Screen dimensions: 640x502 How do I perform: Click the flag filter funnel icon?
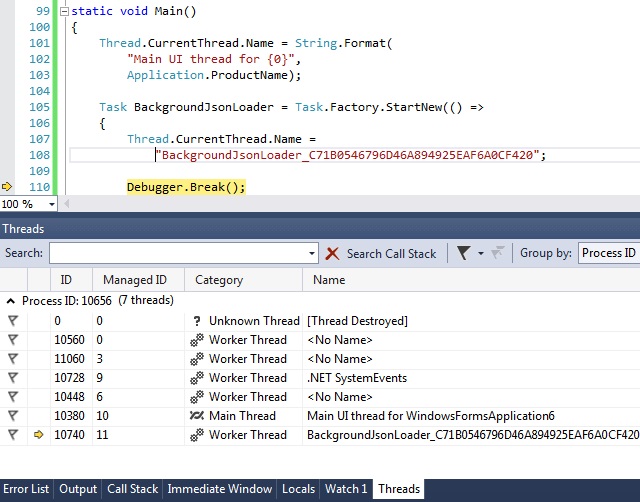pyautogui.click(x=464, y=253)
